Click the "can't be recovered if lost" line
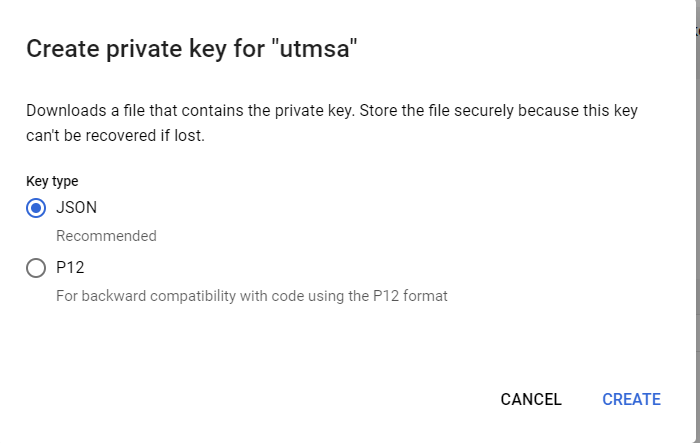700x443 pixels. [115, 135]
